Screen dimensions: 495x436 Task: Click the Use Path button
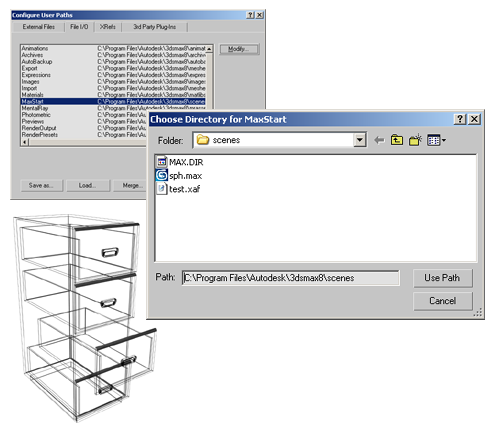click(443, 278)
